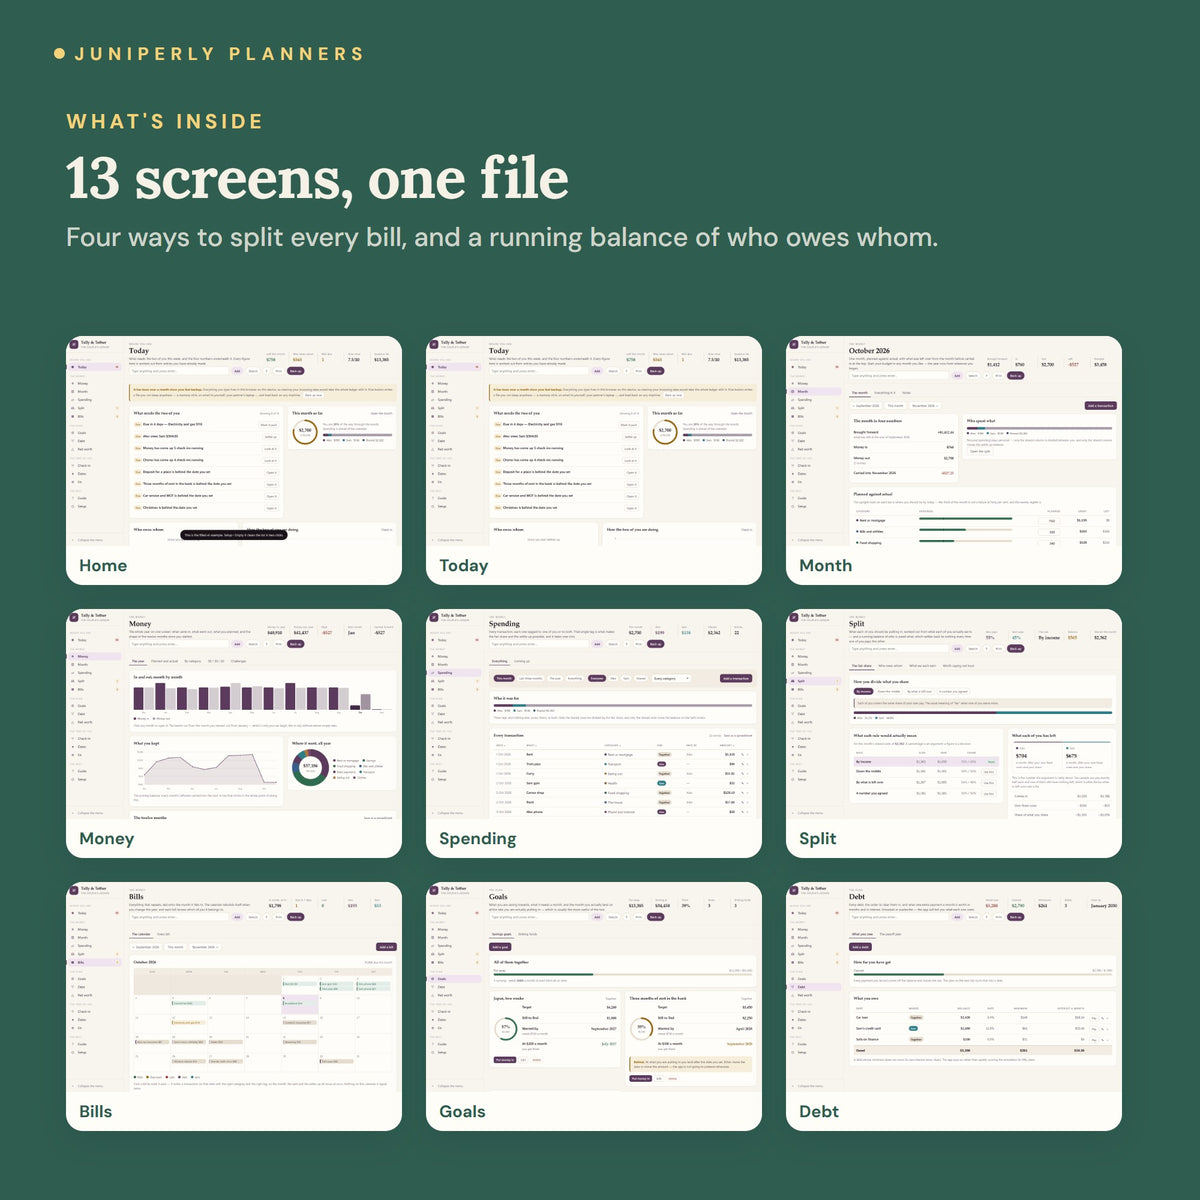Open the Goals screen thumbnail

pos(594,1006)
